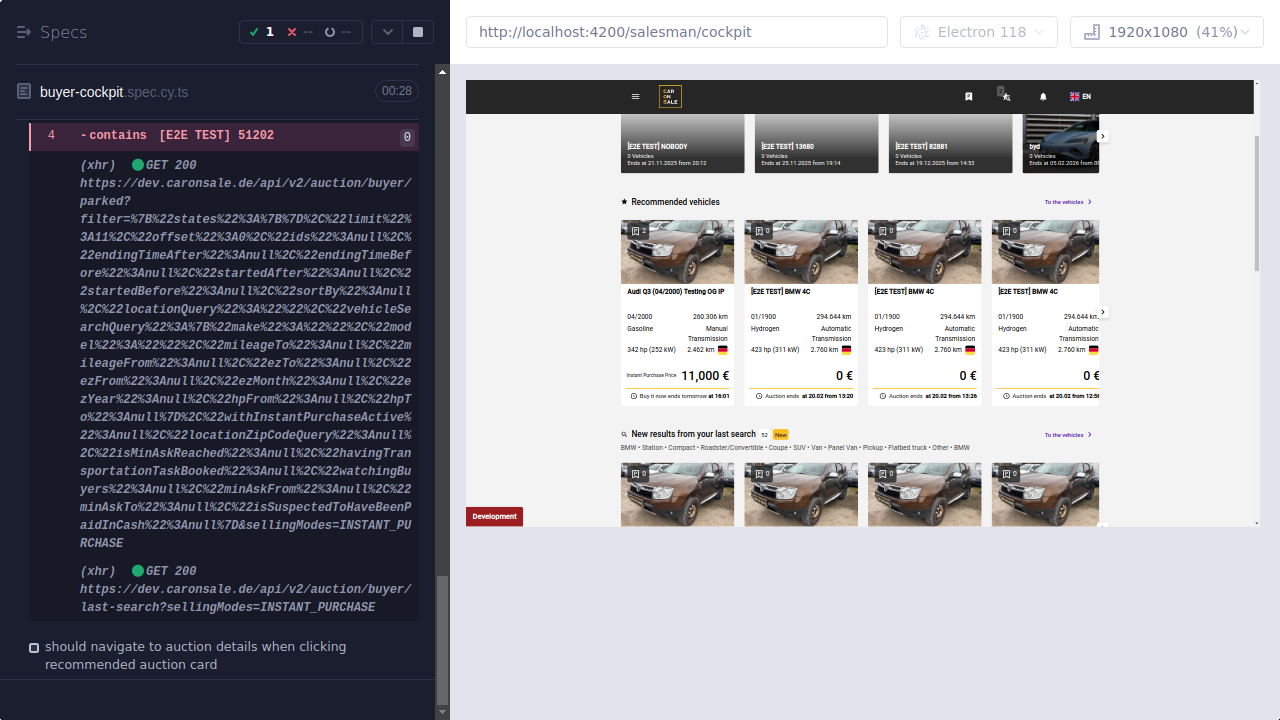The height and width of the screenshot is (720, 1280).
Task: Open the EN language selector
Action: point(1080,96)
